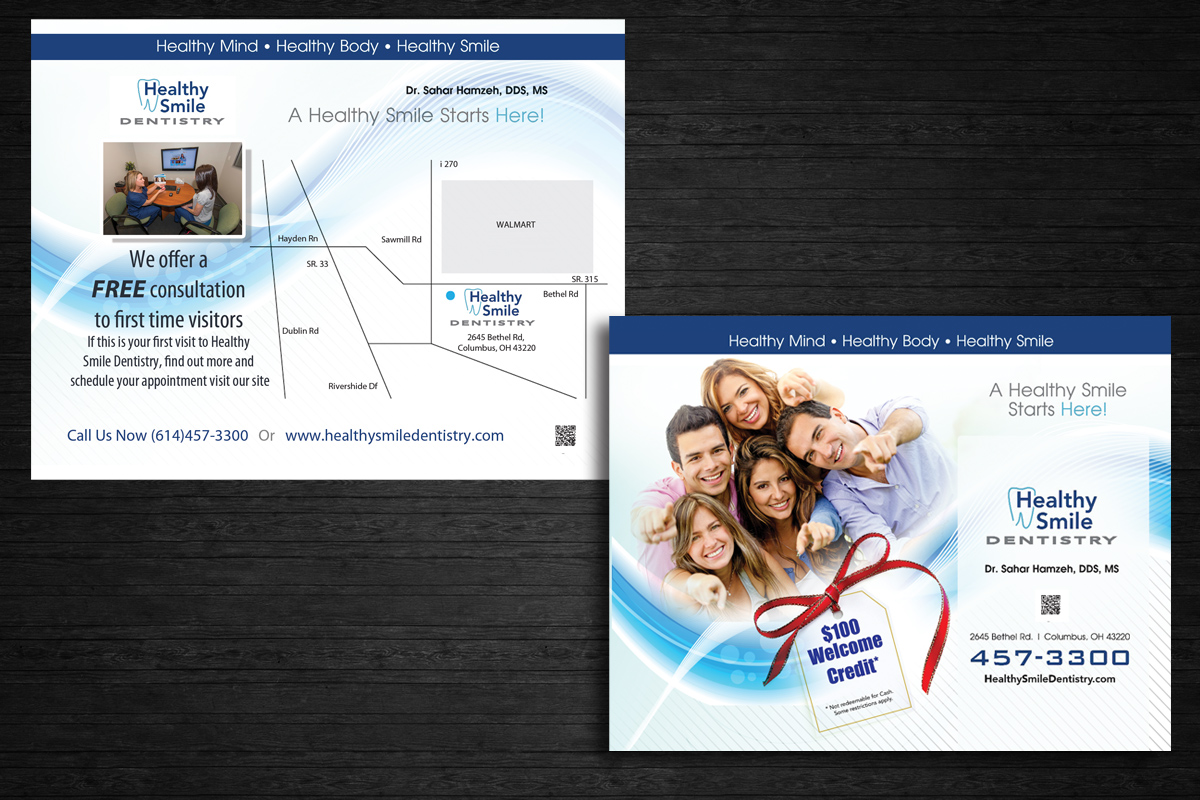Click the QR code near the phone number
This screenshot has width=1200, height=800.
pos(566,435)
